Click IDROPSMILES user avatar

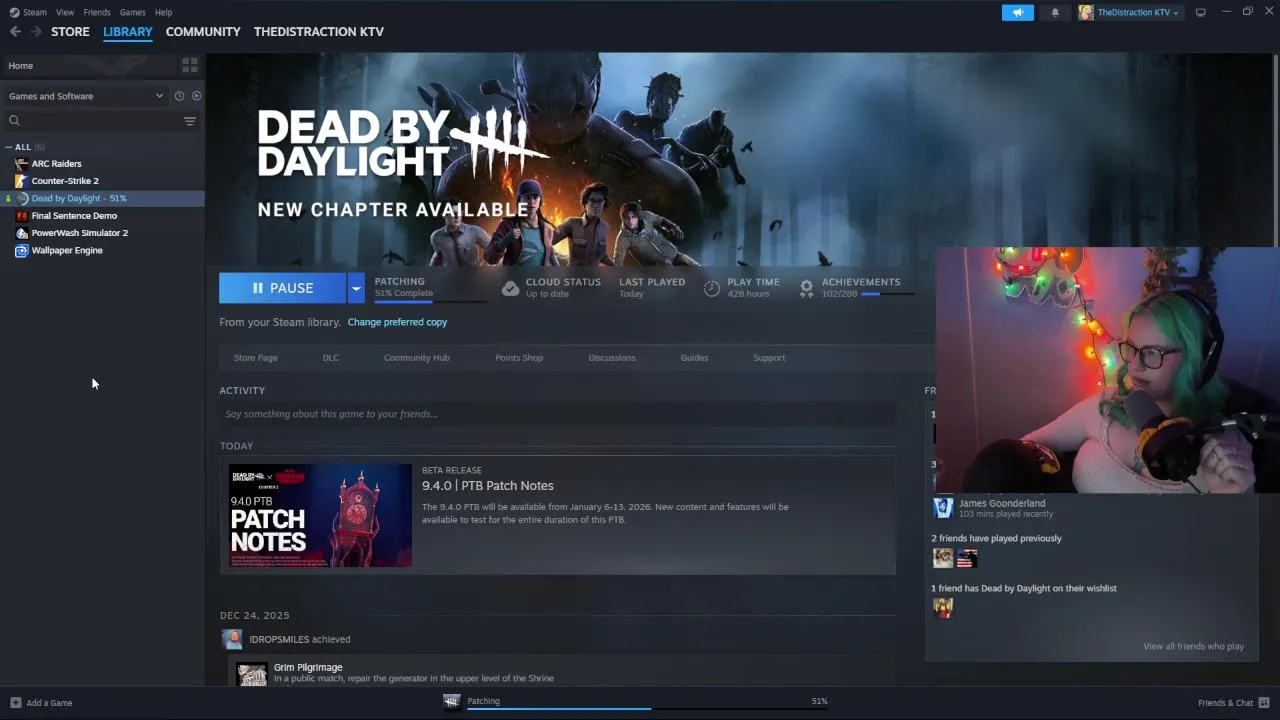click(232, 639)
